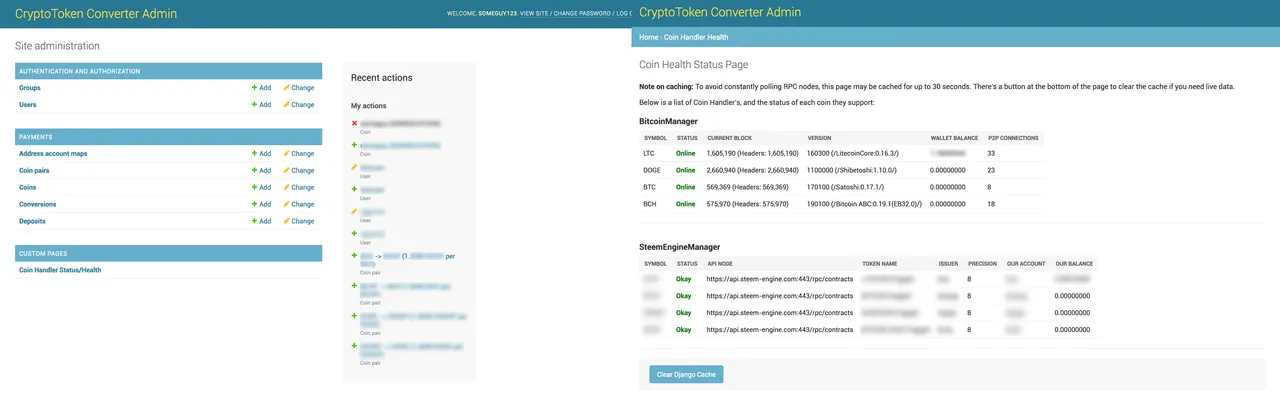1280x411 pixels.
Task: Add a new User
Action: [x=261, y=104]
